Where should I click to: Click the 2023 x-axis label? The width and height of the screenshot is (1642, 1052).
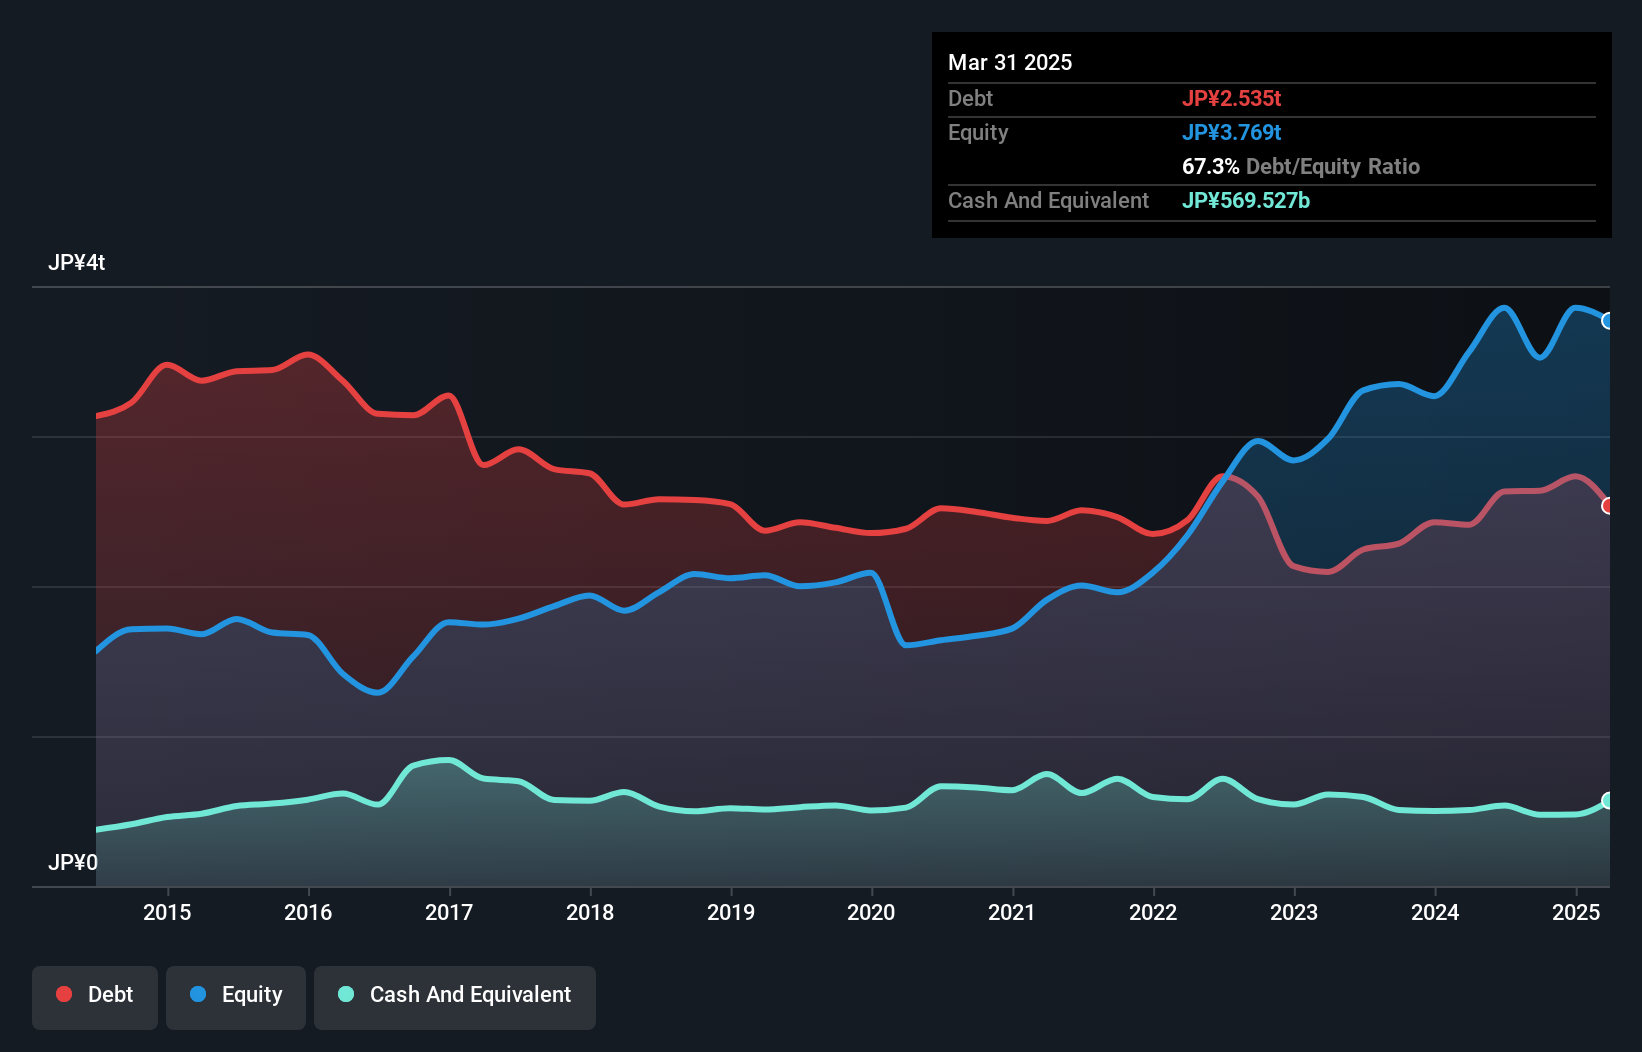click(x=1294, y=912)
